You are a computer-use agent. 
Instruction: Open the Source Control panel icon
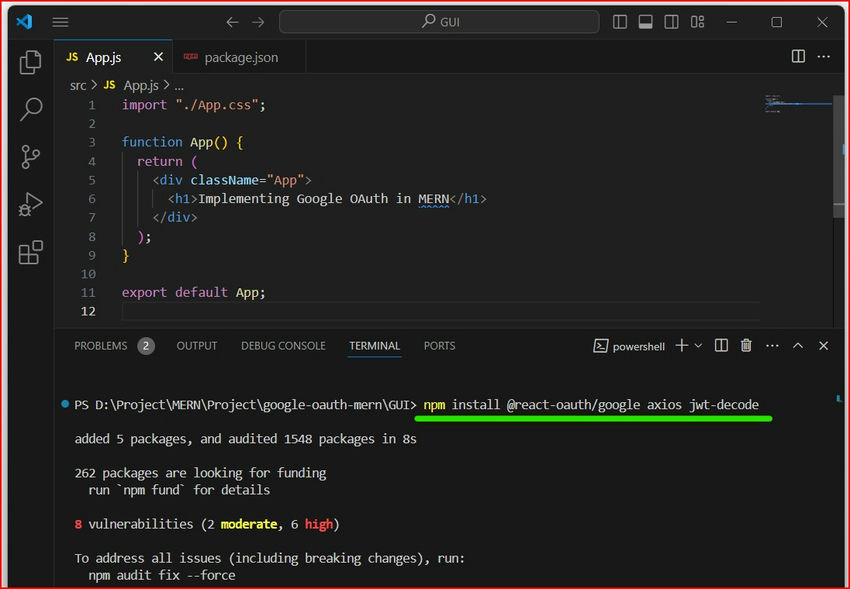tap(29, 157)
